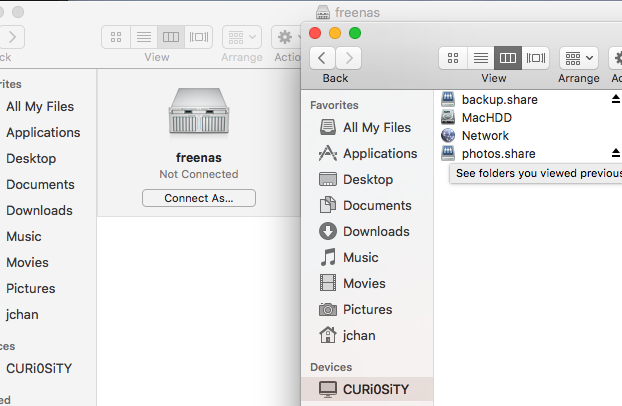
Task: Go forward in background Finder window
Action: point(12,37)
